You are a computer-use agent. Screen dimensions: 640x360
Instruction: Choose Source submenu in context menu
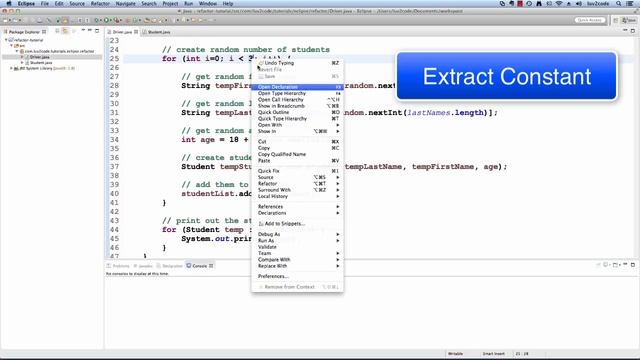point(297,177)
